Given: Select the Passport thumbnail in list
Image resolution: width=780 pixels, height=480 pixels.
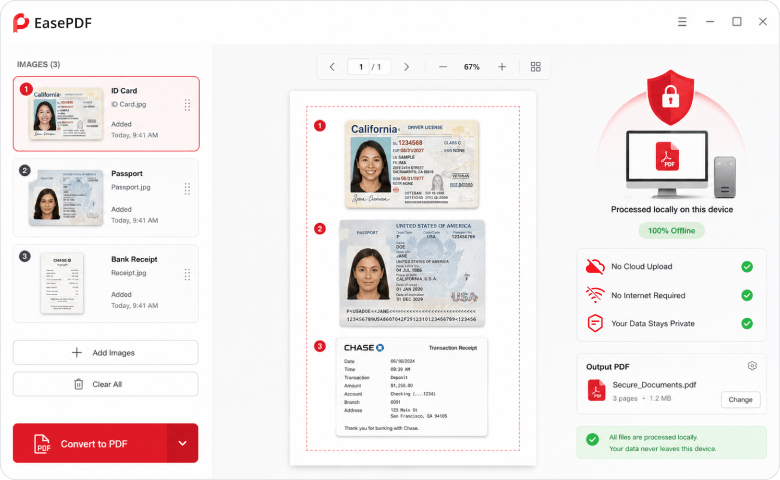Looking at the screenshot, I should click(x=67, y=198).
